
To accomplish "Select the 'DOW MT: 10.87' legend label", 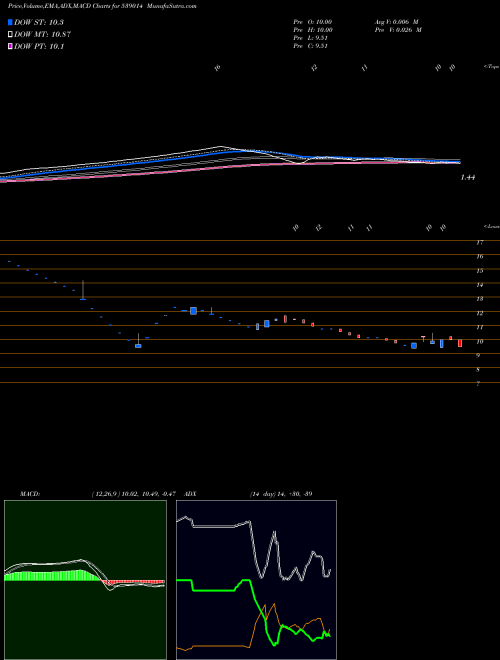I will click(42, 35).
